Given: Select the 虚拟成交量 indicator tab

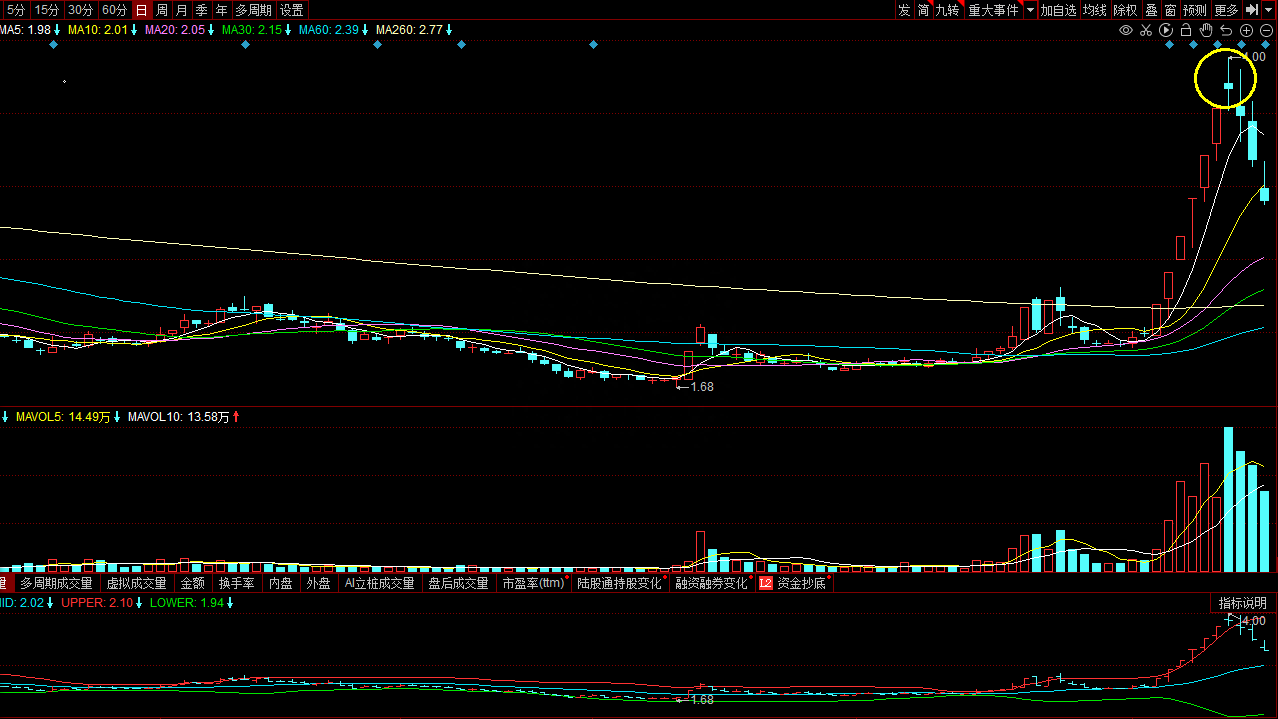Looking at the screenshot, I should 137,583.
